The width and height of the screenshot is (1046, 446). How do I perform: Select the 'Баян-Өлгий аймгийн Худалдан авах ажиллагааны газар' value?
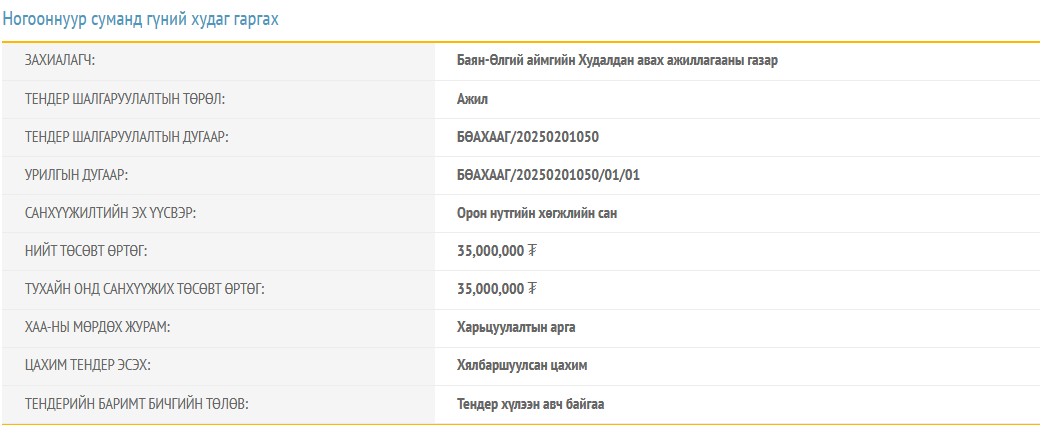617,60
